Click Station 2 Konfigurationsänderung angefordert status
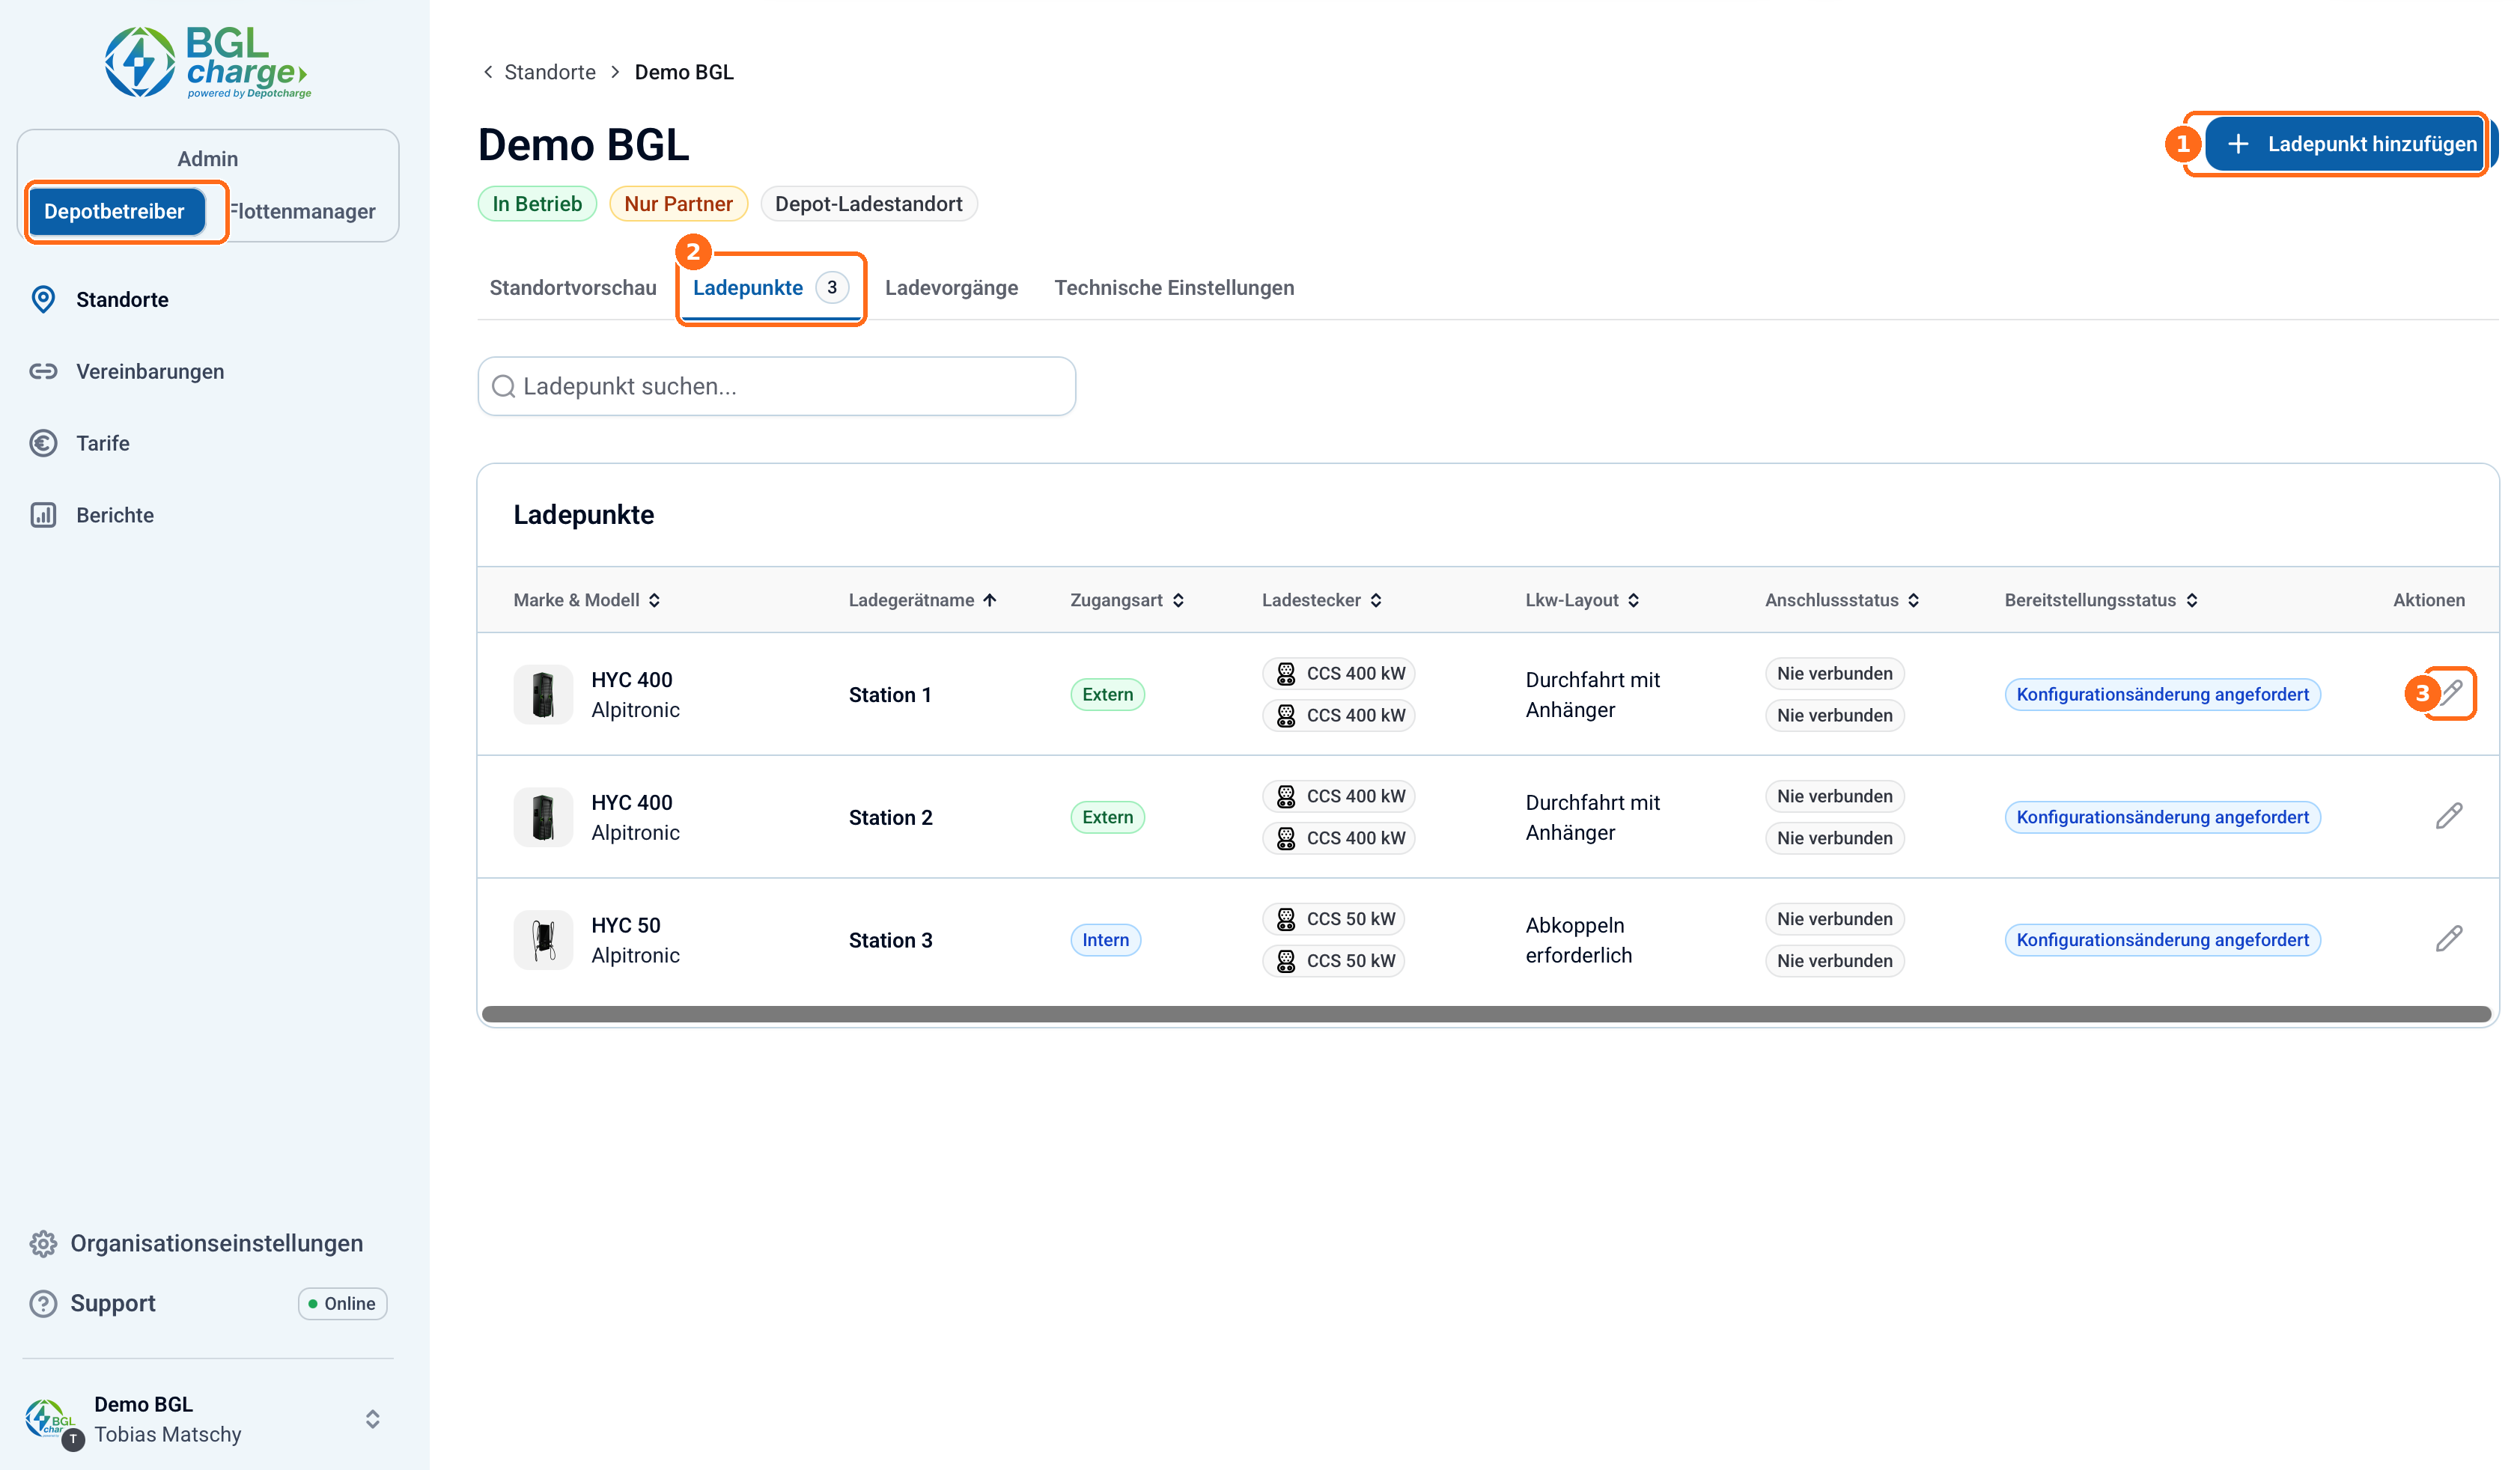2520x1470 pixels. (2162, 817)
